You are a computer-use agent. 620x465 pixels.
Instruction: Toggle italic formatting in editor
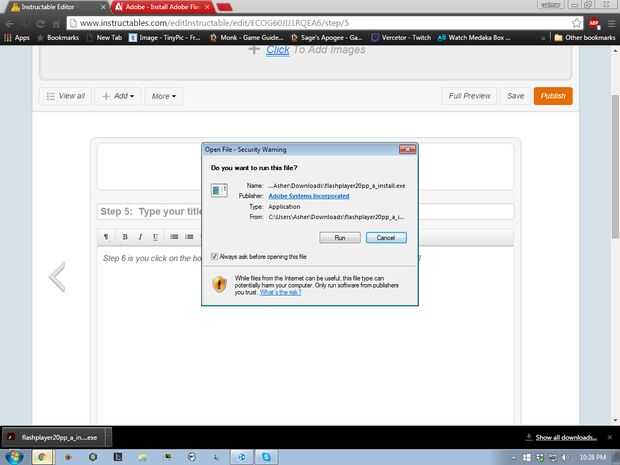140,237
